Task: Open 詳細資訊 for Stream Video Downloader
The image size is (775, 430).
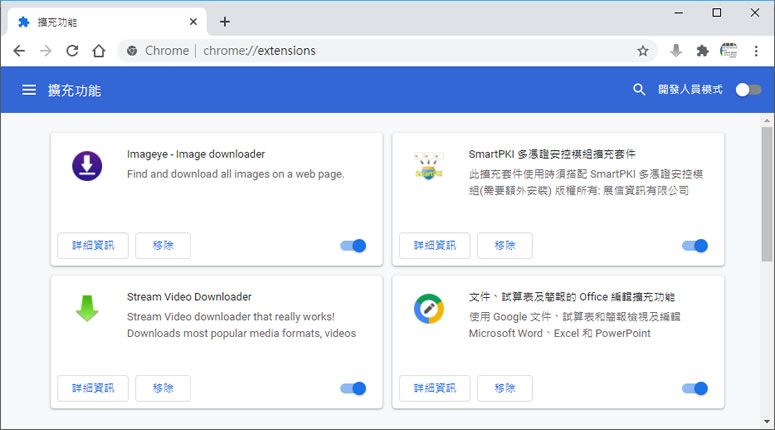Action: coord(93,388)
